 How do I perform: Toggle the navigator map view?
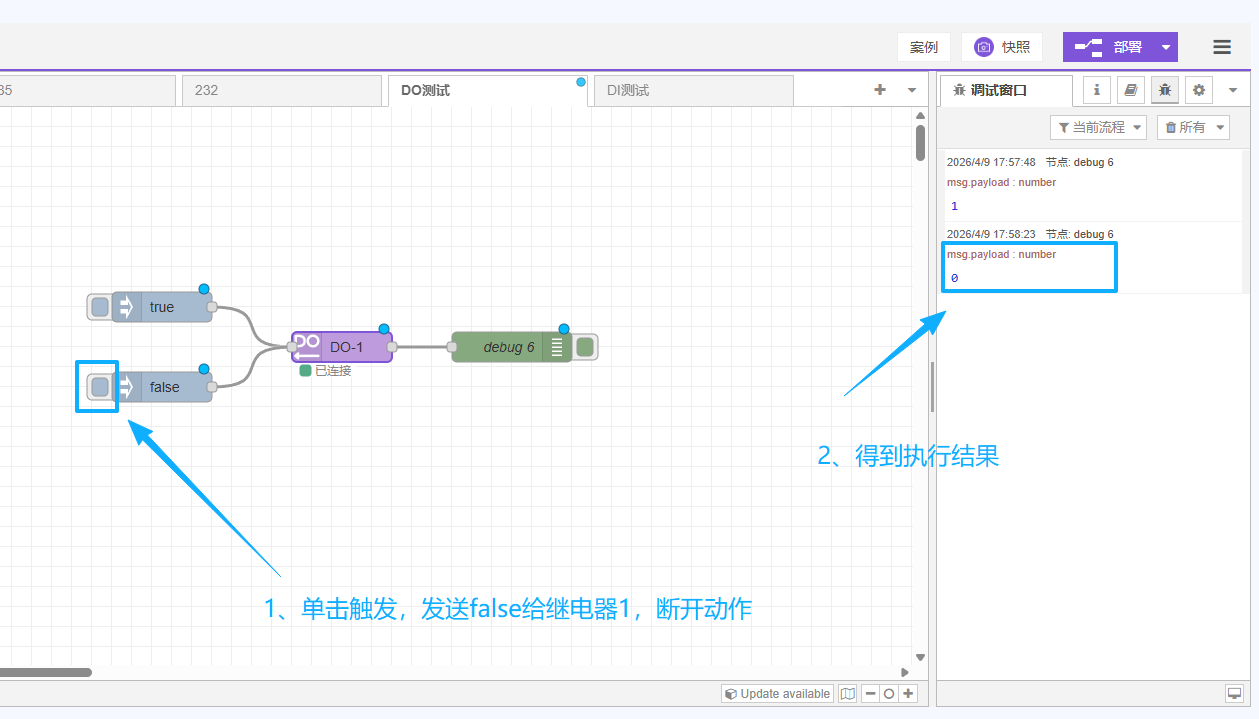(x=848, y=694)
